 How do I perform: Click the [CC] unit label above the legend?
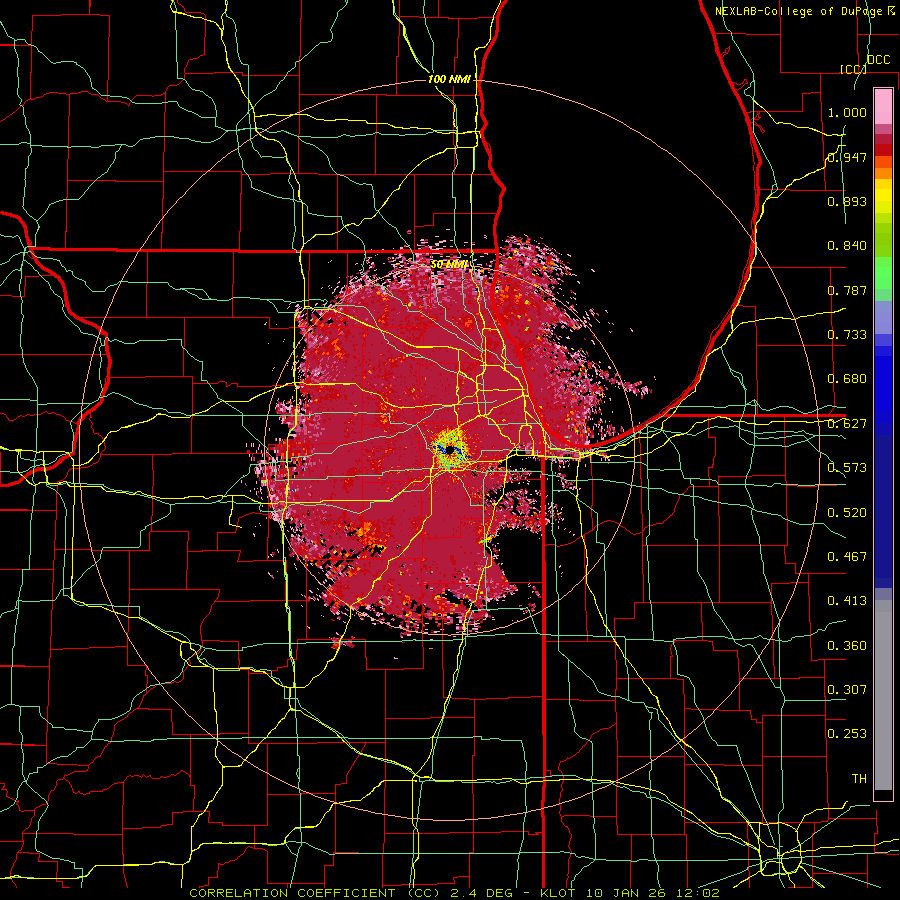(853, 69)
